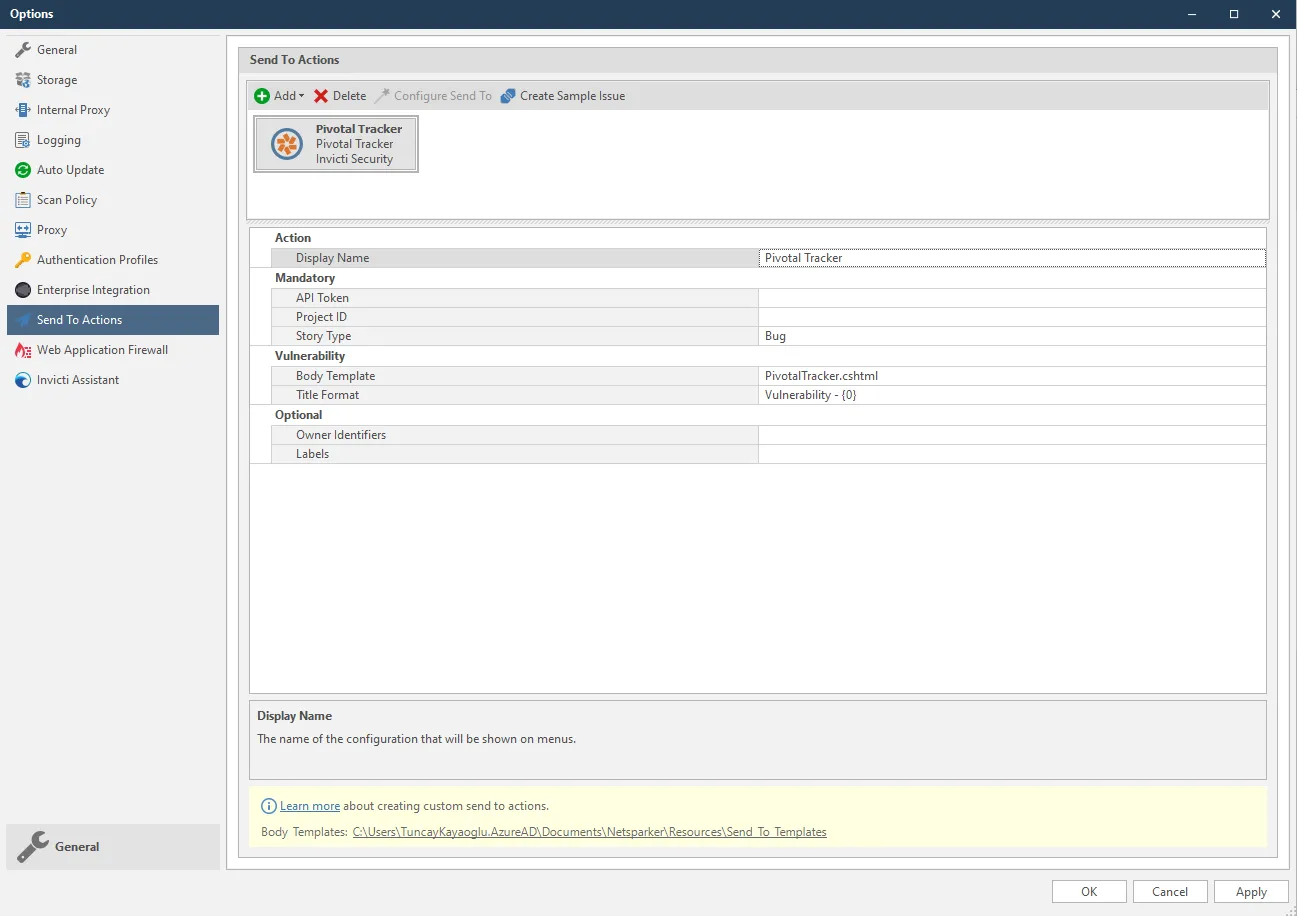Viewport: 1297px width, 916px height.
Task: Open Scan Policy settings
Action: [65, 199]
